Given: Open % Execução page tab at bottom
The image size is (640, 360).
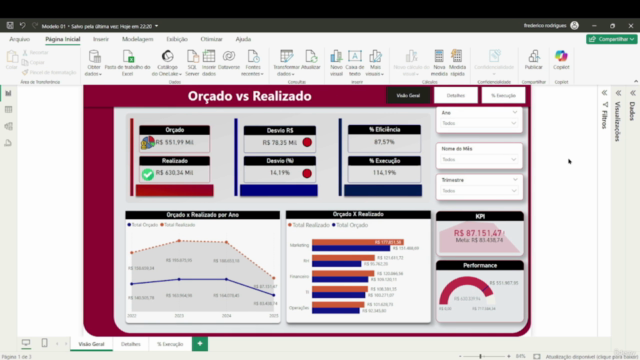Looking at the screenshot, I should point(170,344).
